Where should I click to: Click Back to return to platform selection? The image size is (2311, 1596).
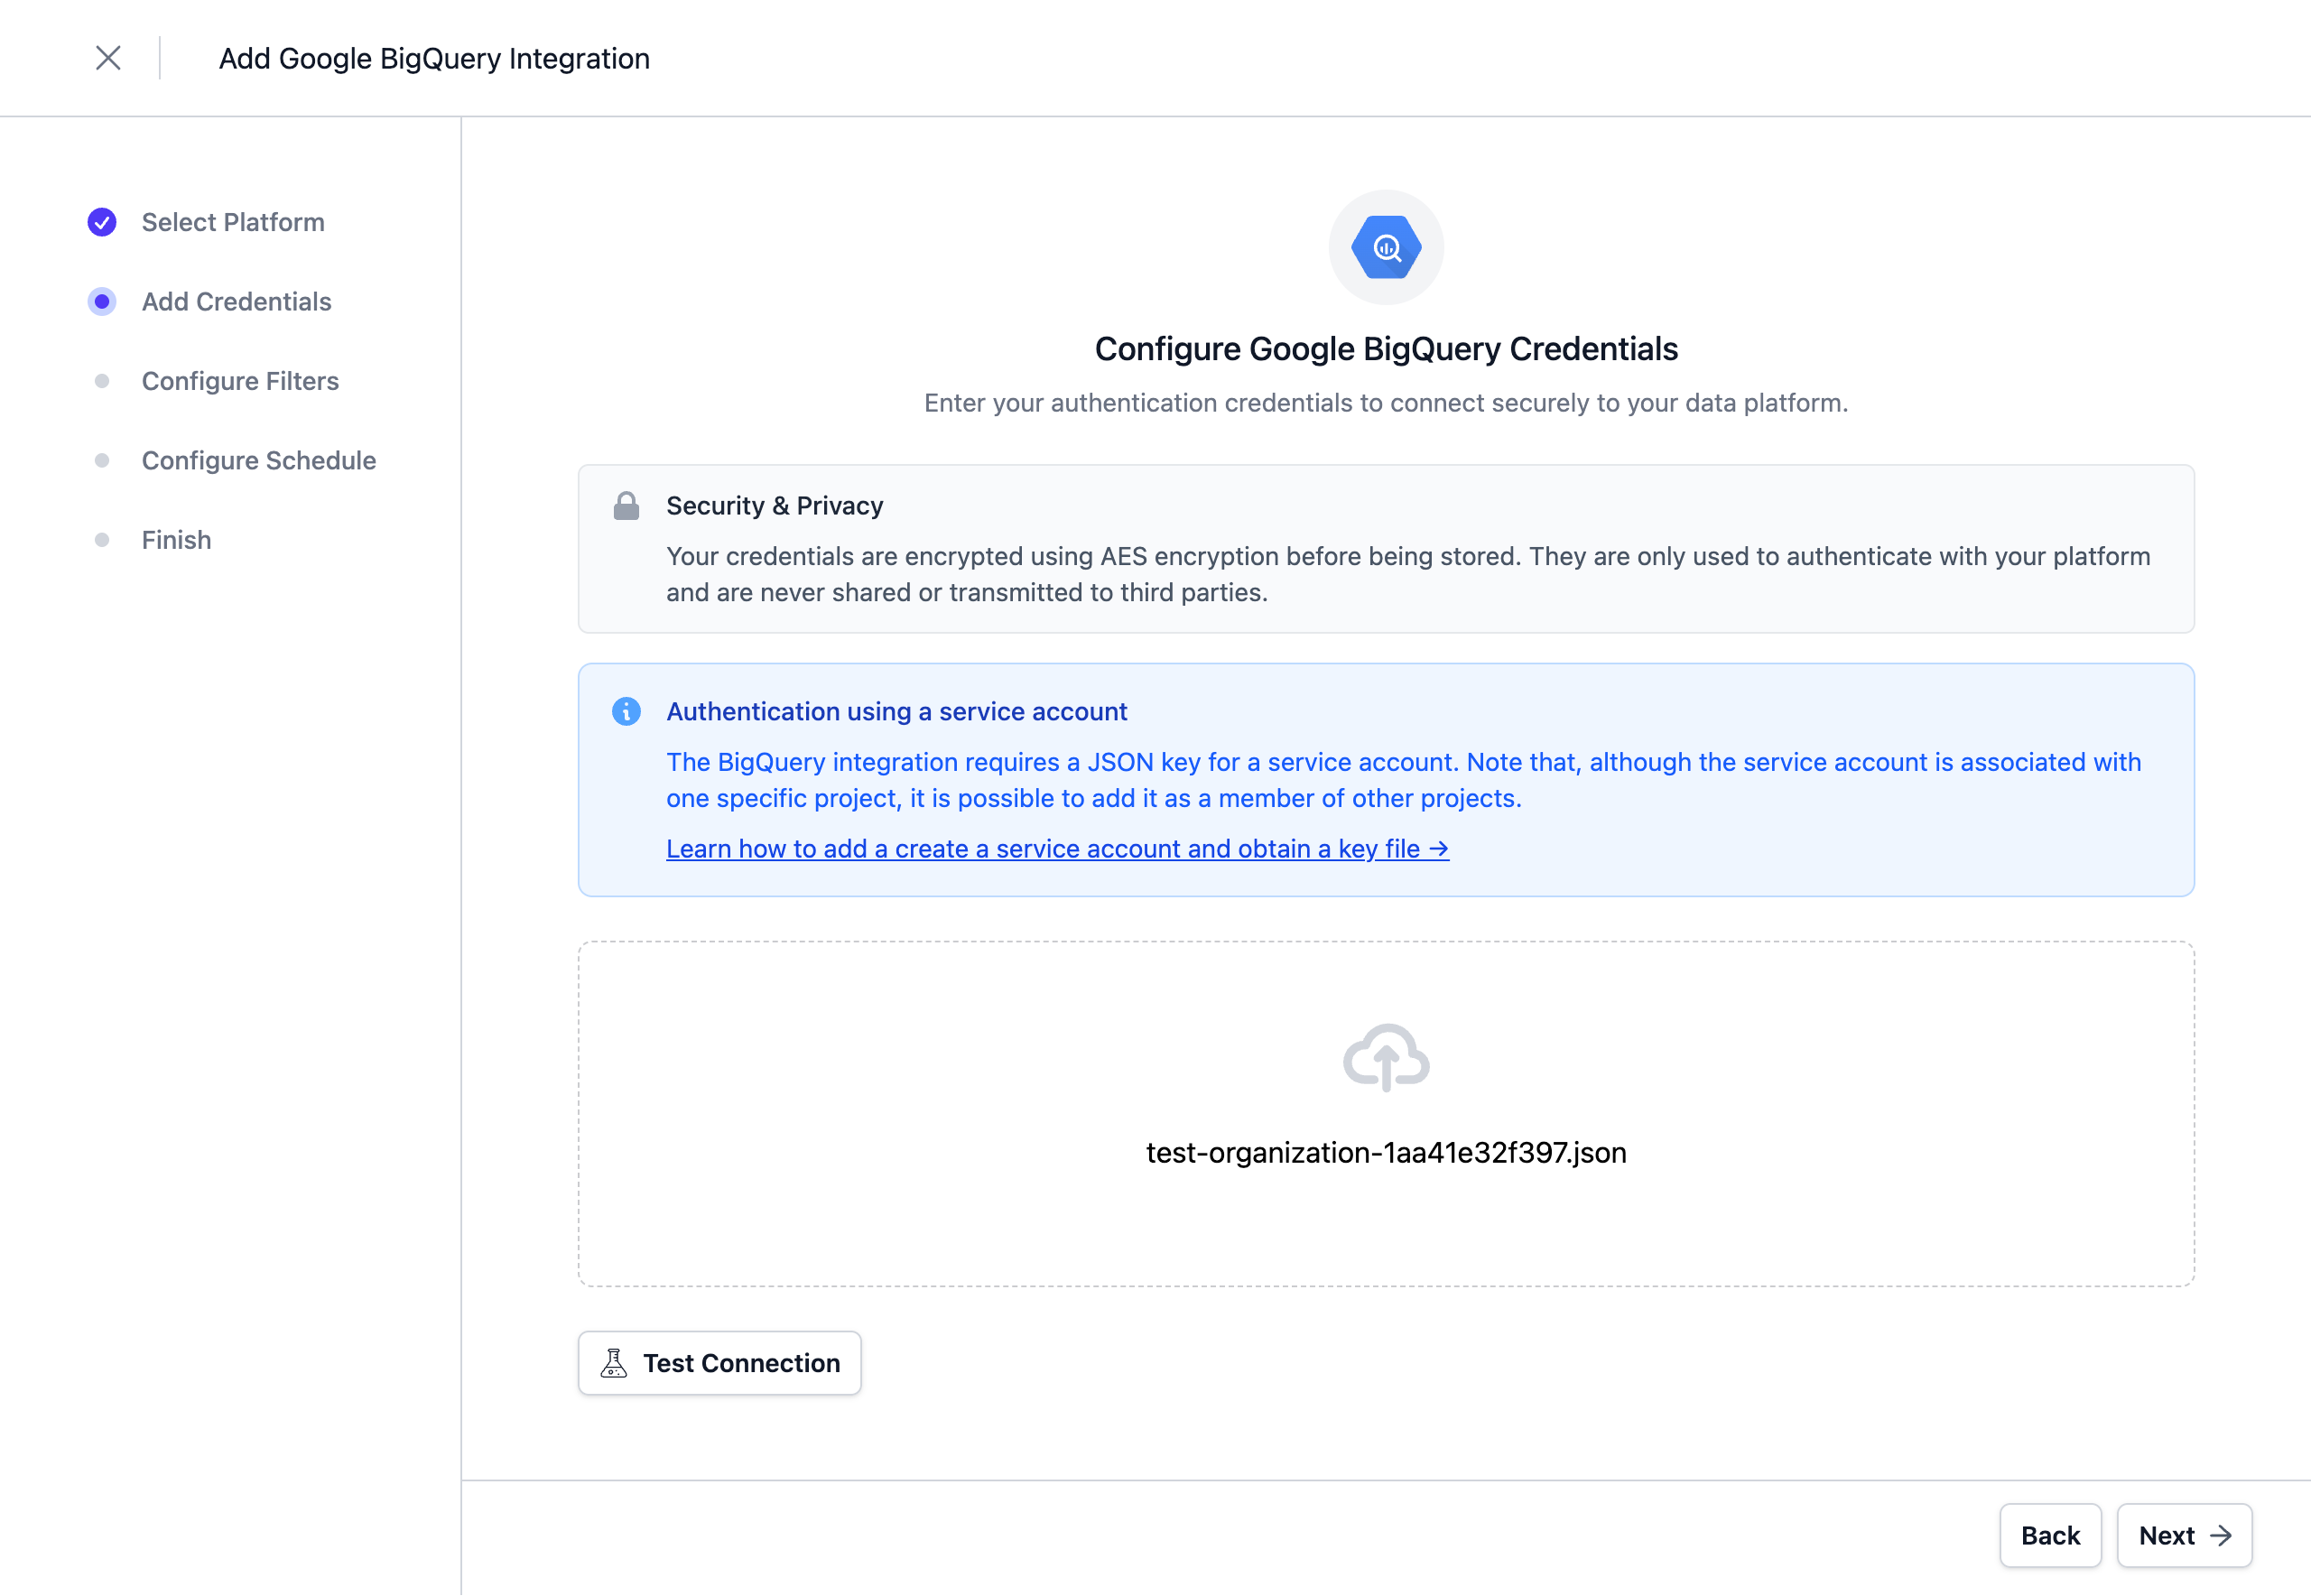pos(2050,1535)
